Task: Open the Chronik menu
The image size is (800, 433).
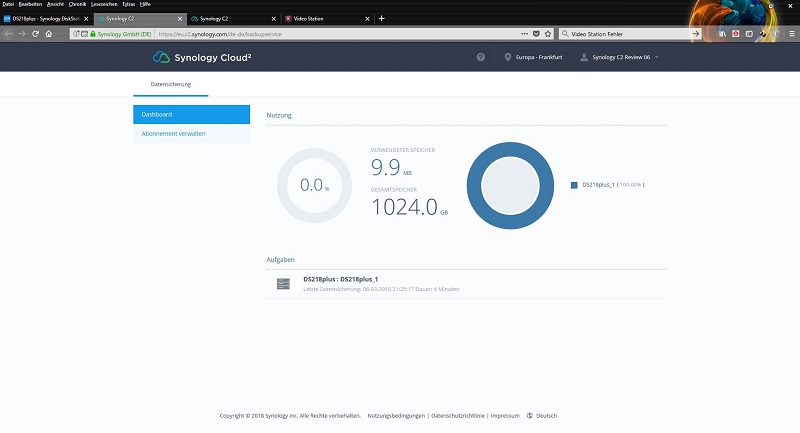Action: point(78,4)
